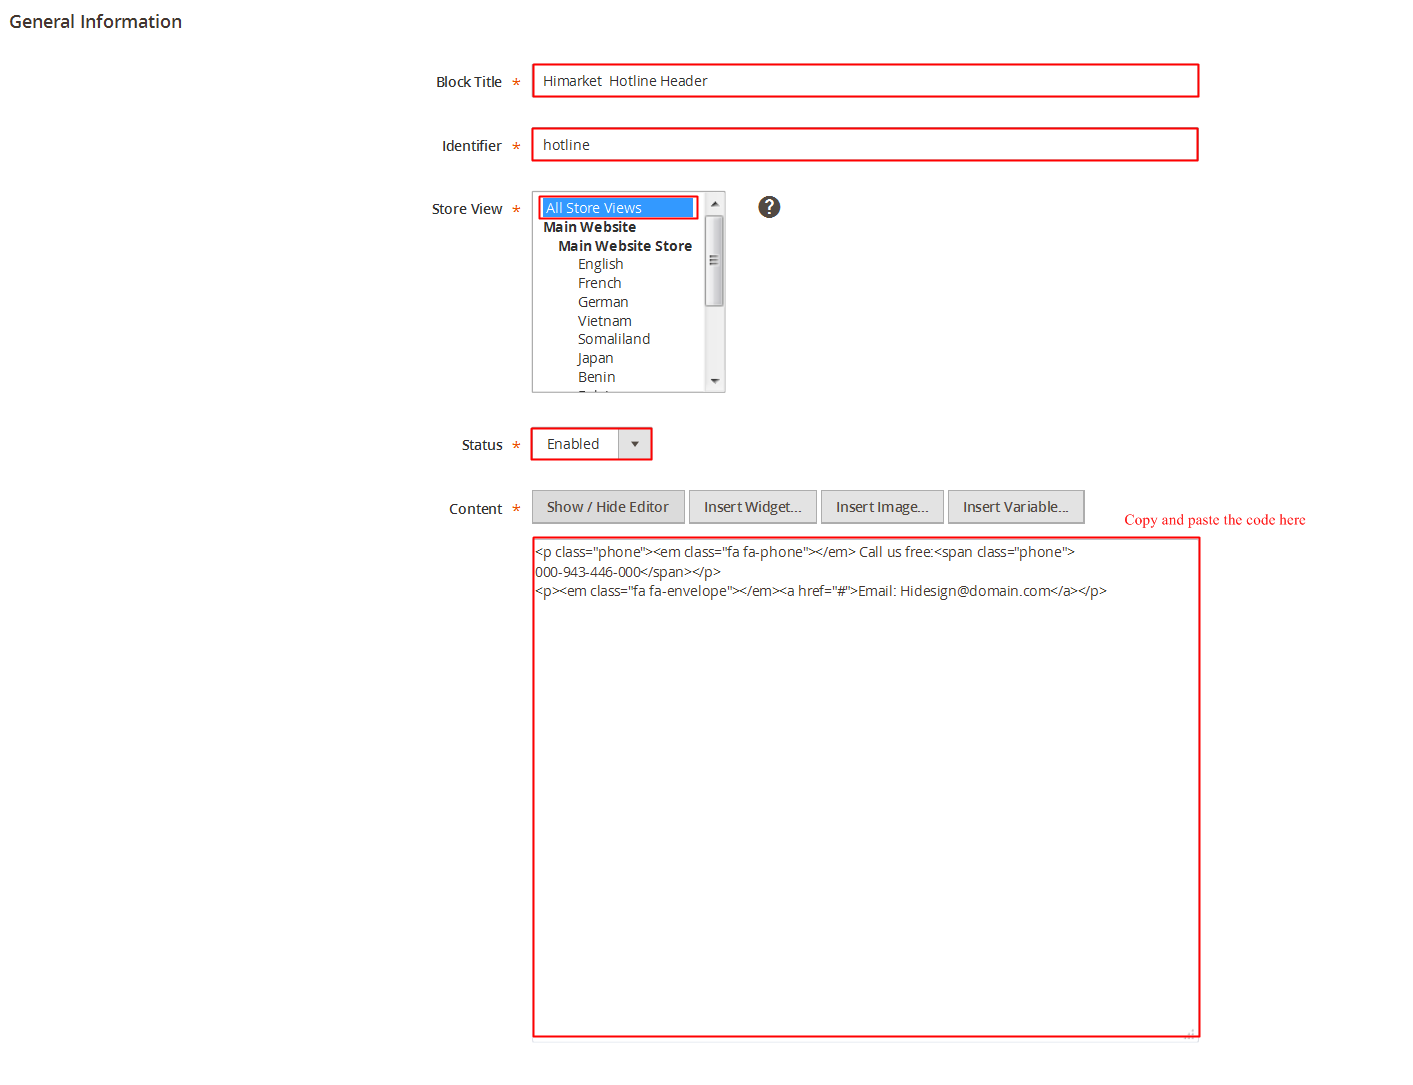Image resolution: width=1413 pixels, height=1085 pixels.
Task: Select English store view
Action: [x=600, y=264]
